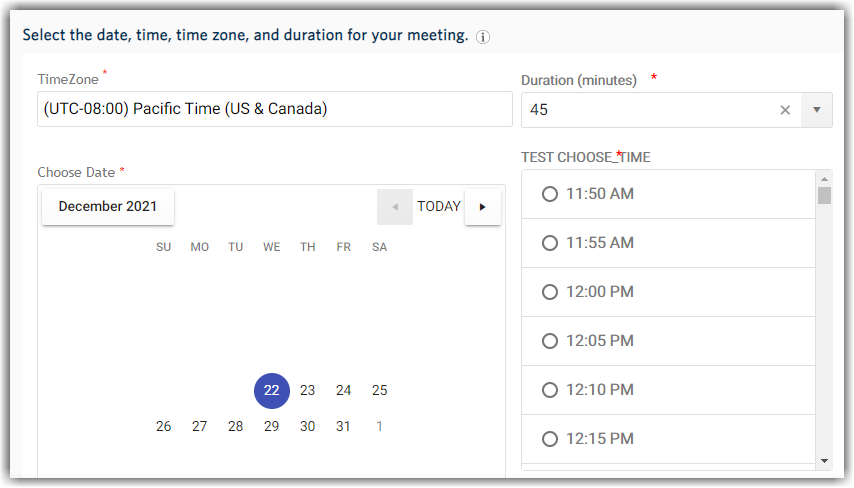Pick the 12:15 PM time slot
854x488 pixels.
(549, 439)
